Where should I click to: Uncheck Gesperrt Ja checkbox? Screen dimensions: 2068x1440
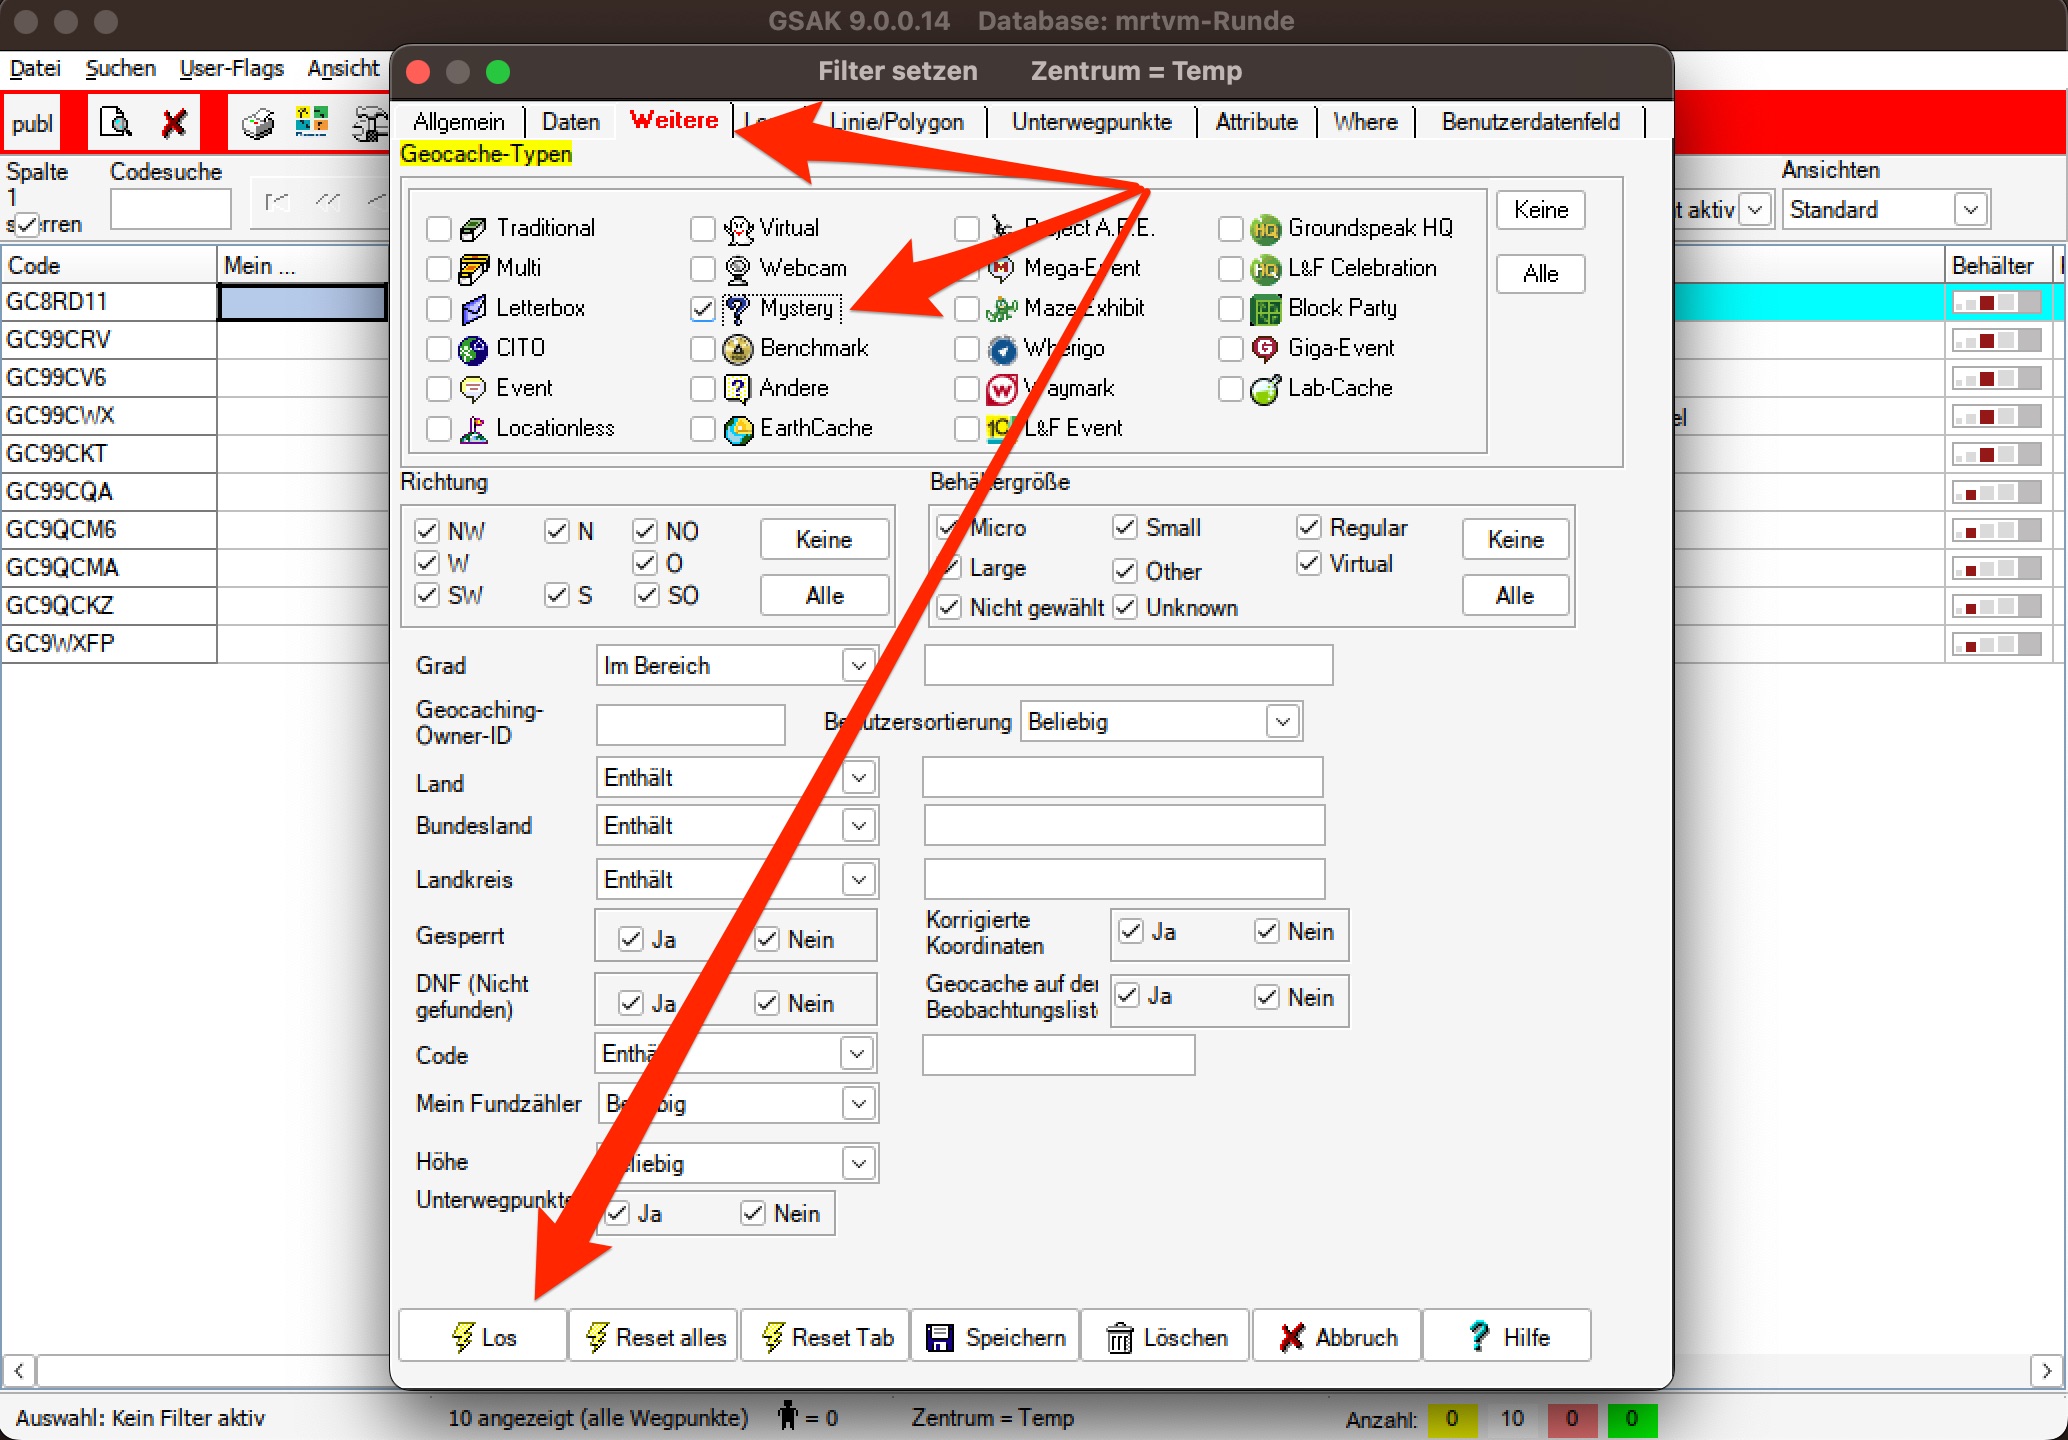pyautogui.click(x=630, y=939)
